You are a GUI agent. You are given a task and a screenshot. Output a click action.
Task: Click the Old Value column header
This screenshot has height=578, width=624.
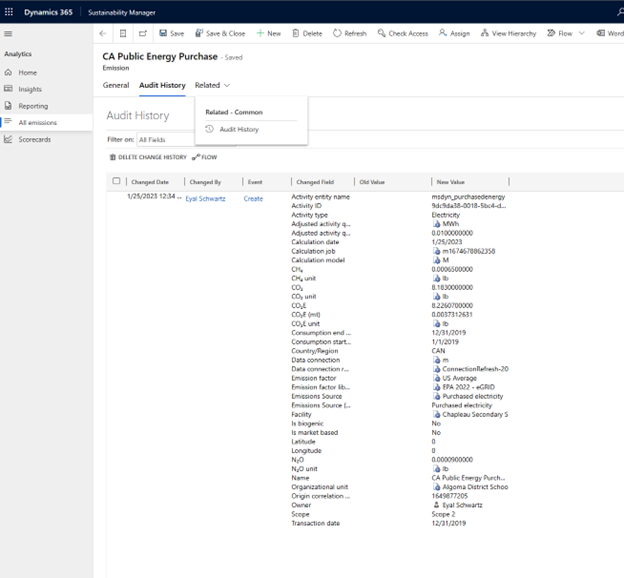(372, 182)
